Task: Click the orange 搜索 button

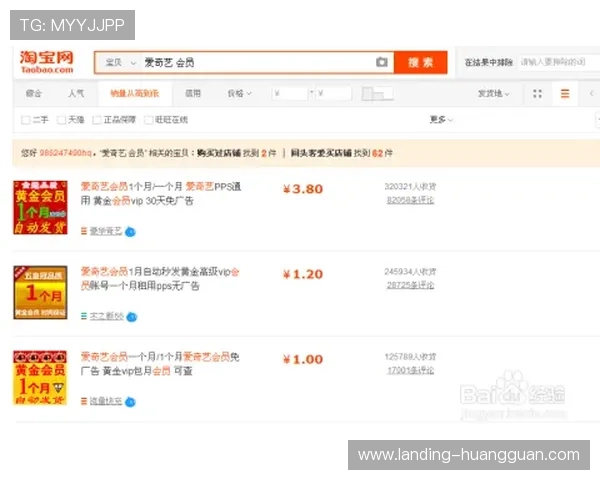Action: tap(421, 62)
